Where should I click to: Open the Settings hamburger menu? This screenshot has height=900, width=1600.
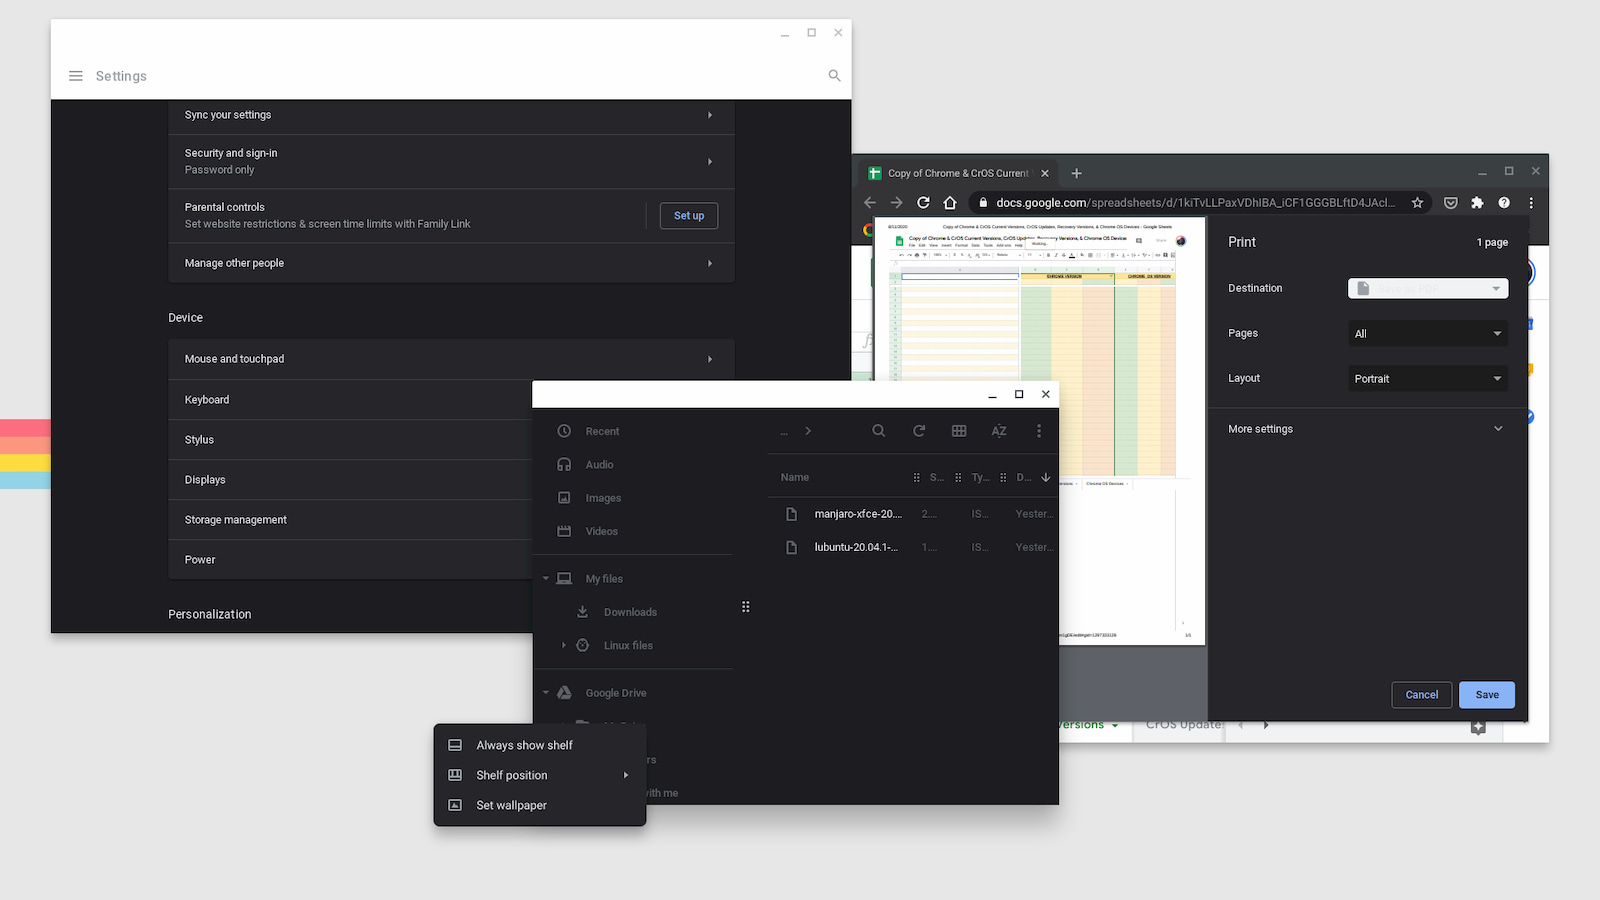[76, 76]
